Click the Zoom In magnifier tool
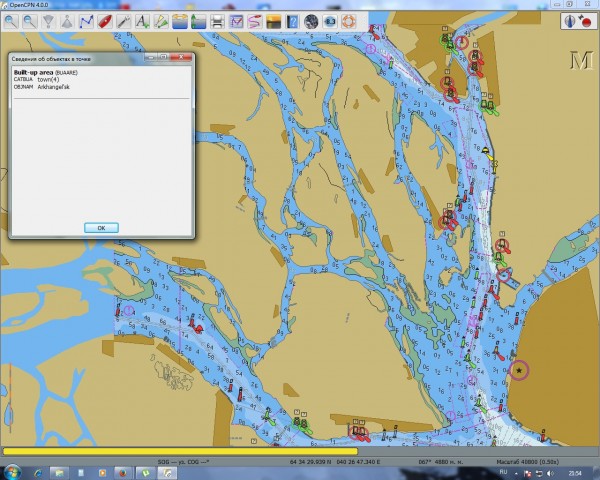This screenshot has height=480, width=600. (x=9, y=20)
